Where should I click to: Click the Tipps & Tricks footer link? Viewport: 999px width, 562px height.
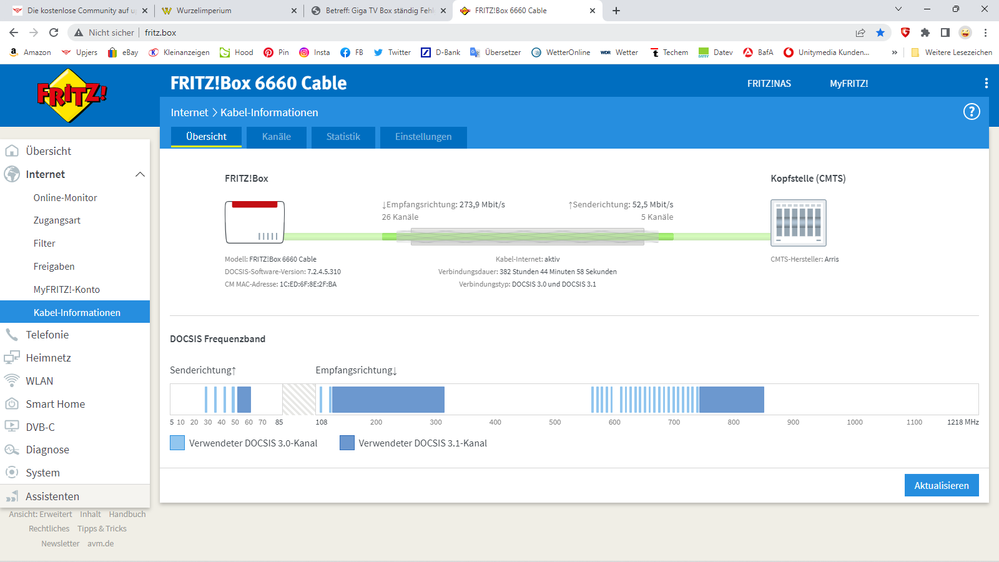pos(102,529)
